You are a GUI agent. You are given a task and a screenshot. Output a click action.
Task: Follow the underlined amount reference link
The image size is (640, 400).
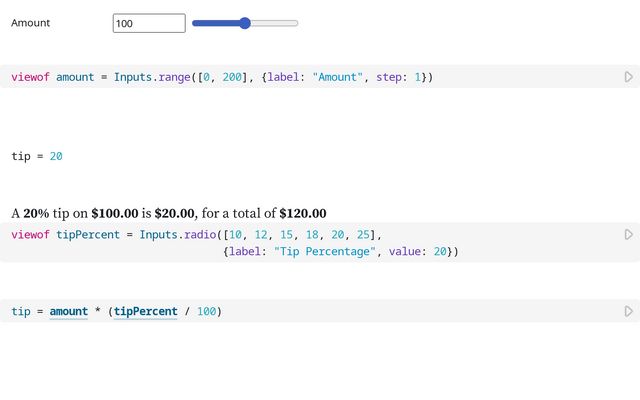pos(69,312)
